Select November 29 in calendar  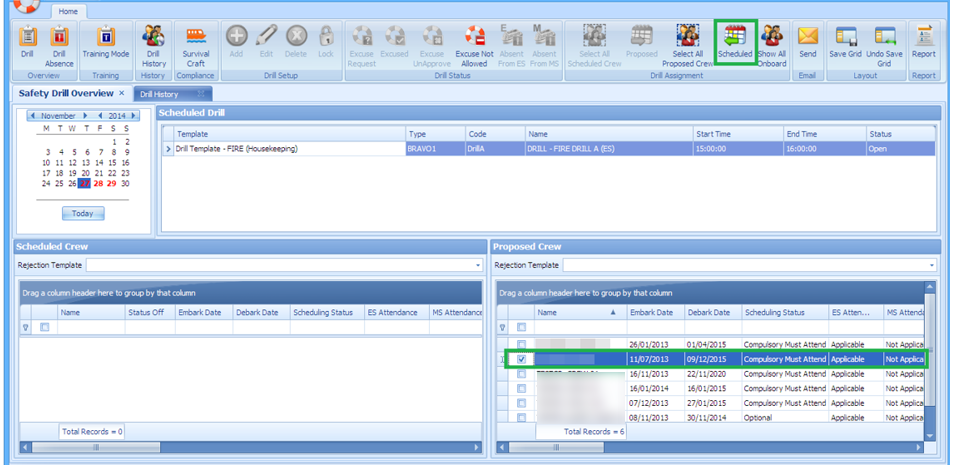tap(112, 184)
